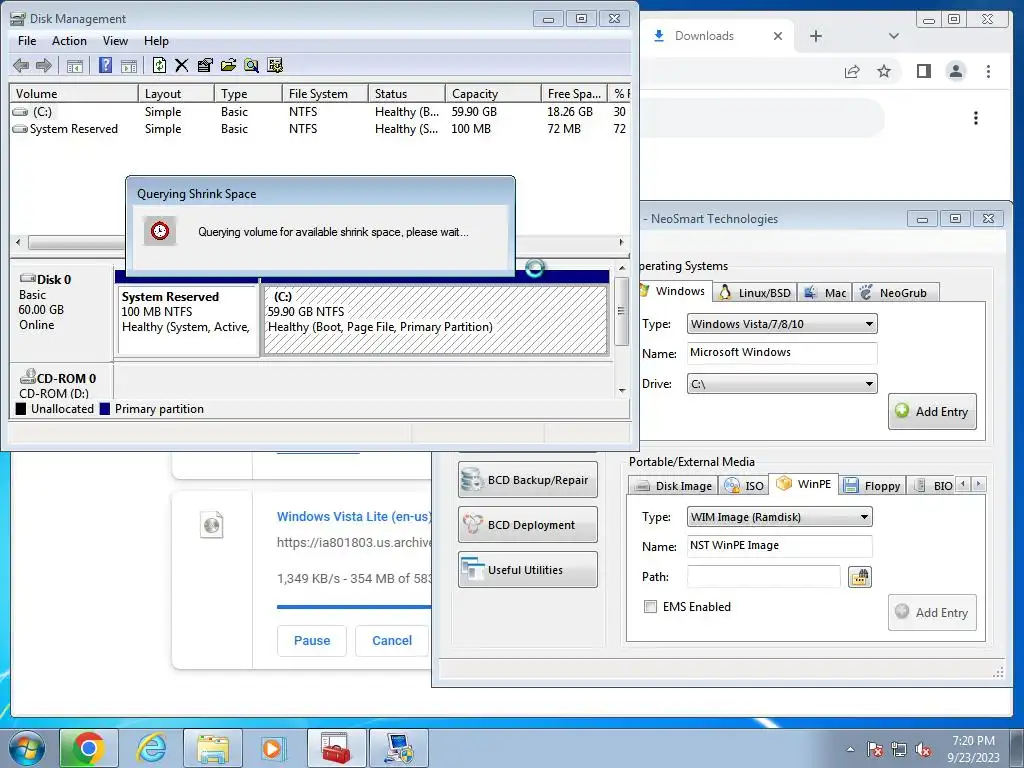This screenshot has height=768, width=1024.
Task: Open the Drive C:\ dropdown
Action: click(x=782, y=384)
